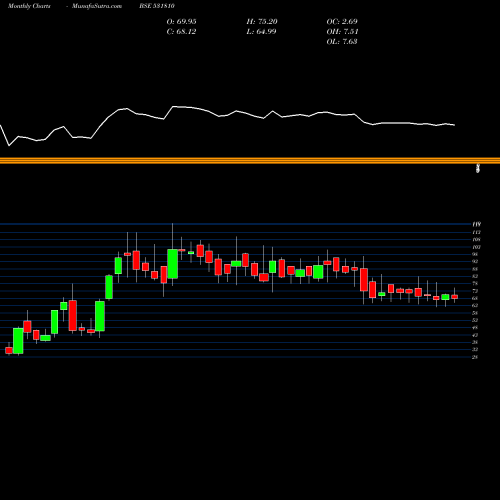Click the high value "H: 75.20"

tap(262, 22)
